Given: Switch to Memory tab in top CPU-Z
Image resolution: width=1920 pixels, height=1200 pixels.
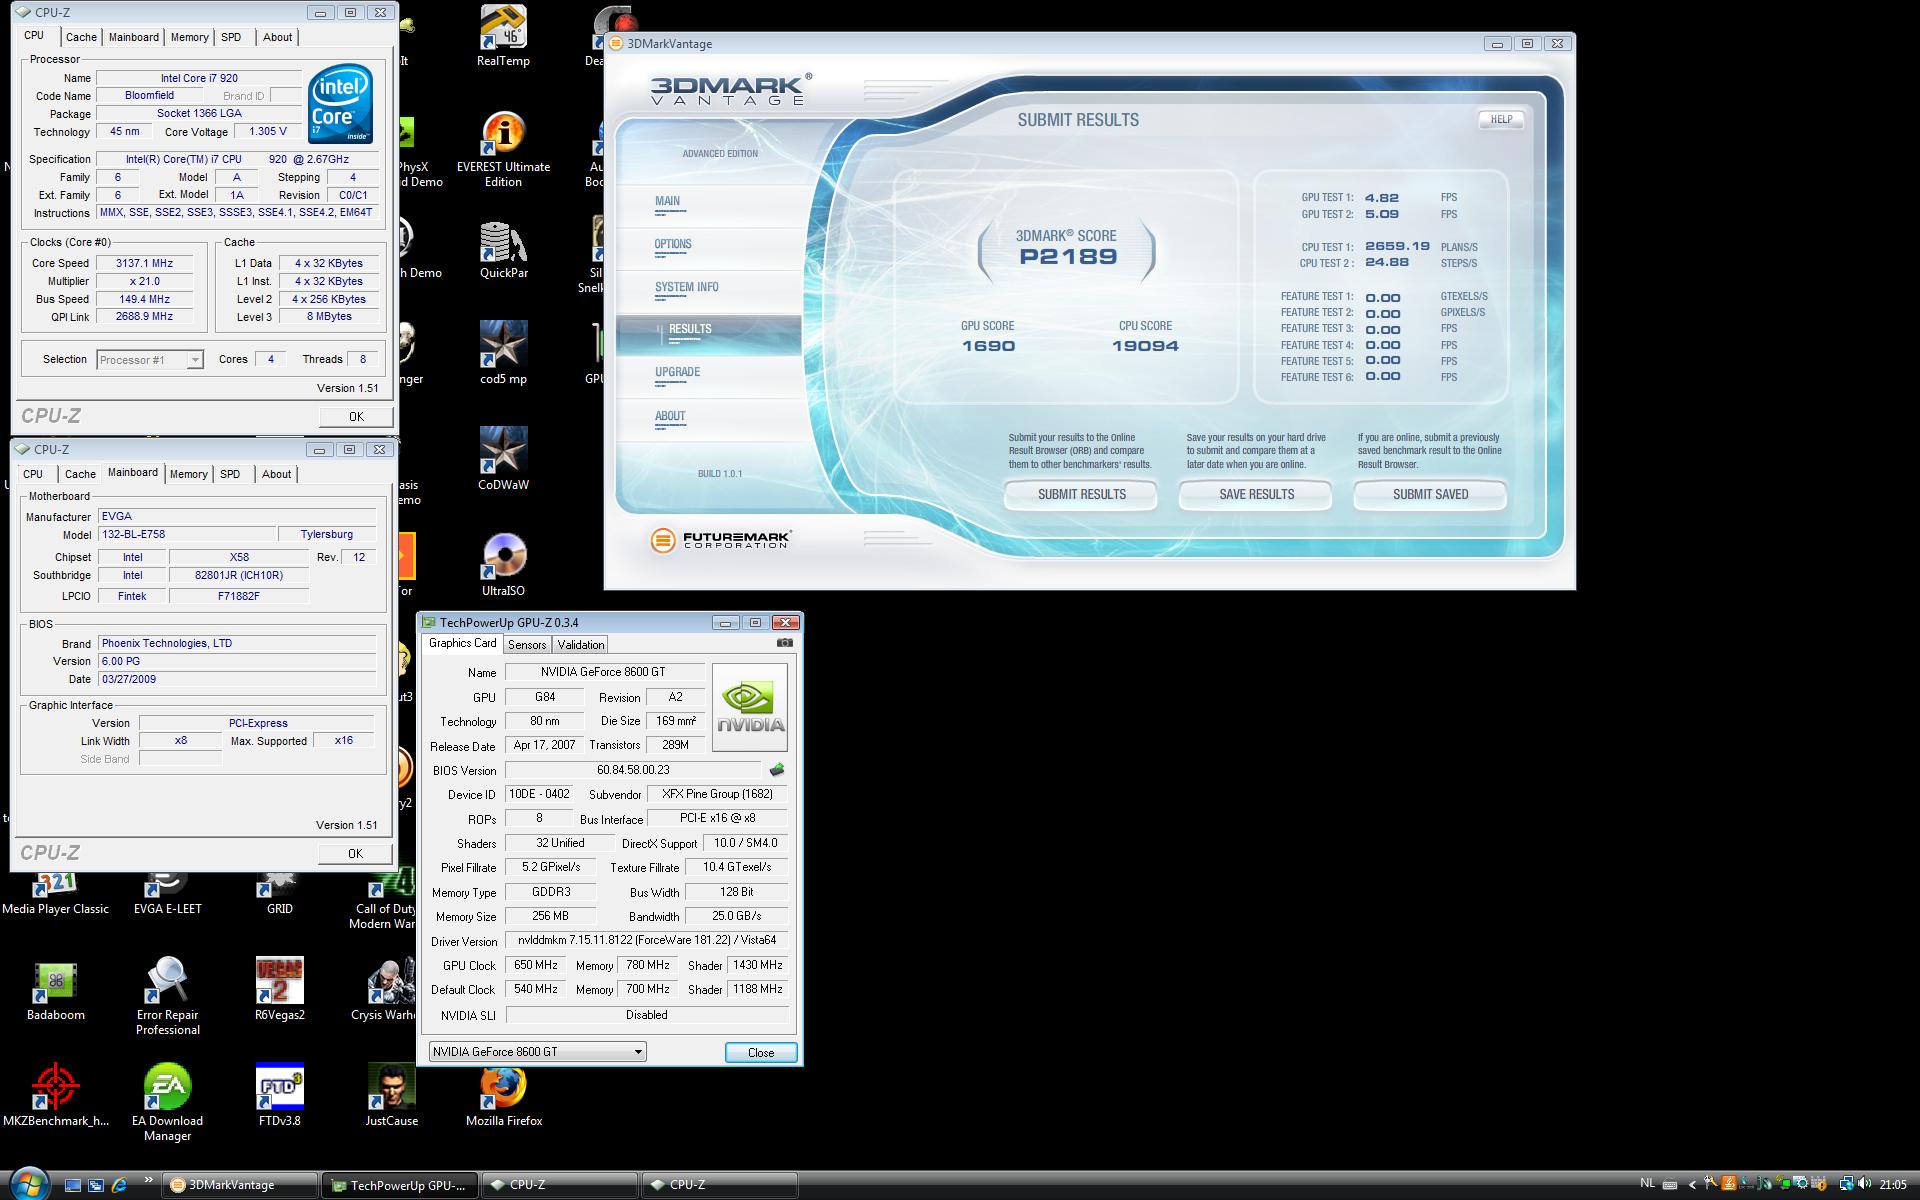Looking at the screenshot, I should coord(189,37).
